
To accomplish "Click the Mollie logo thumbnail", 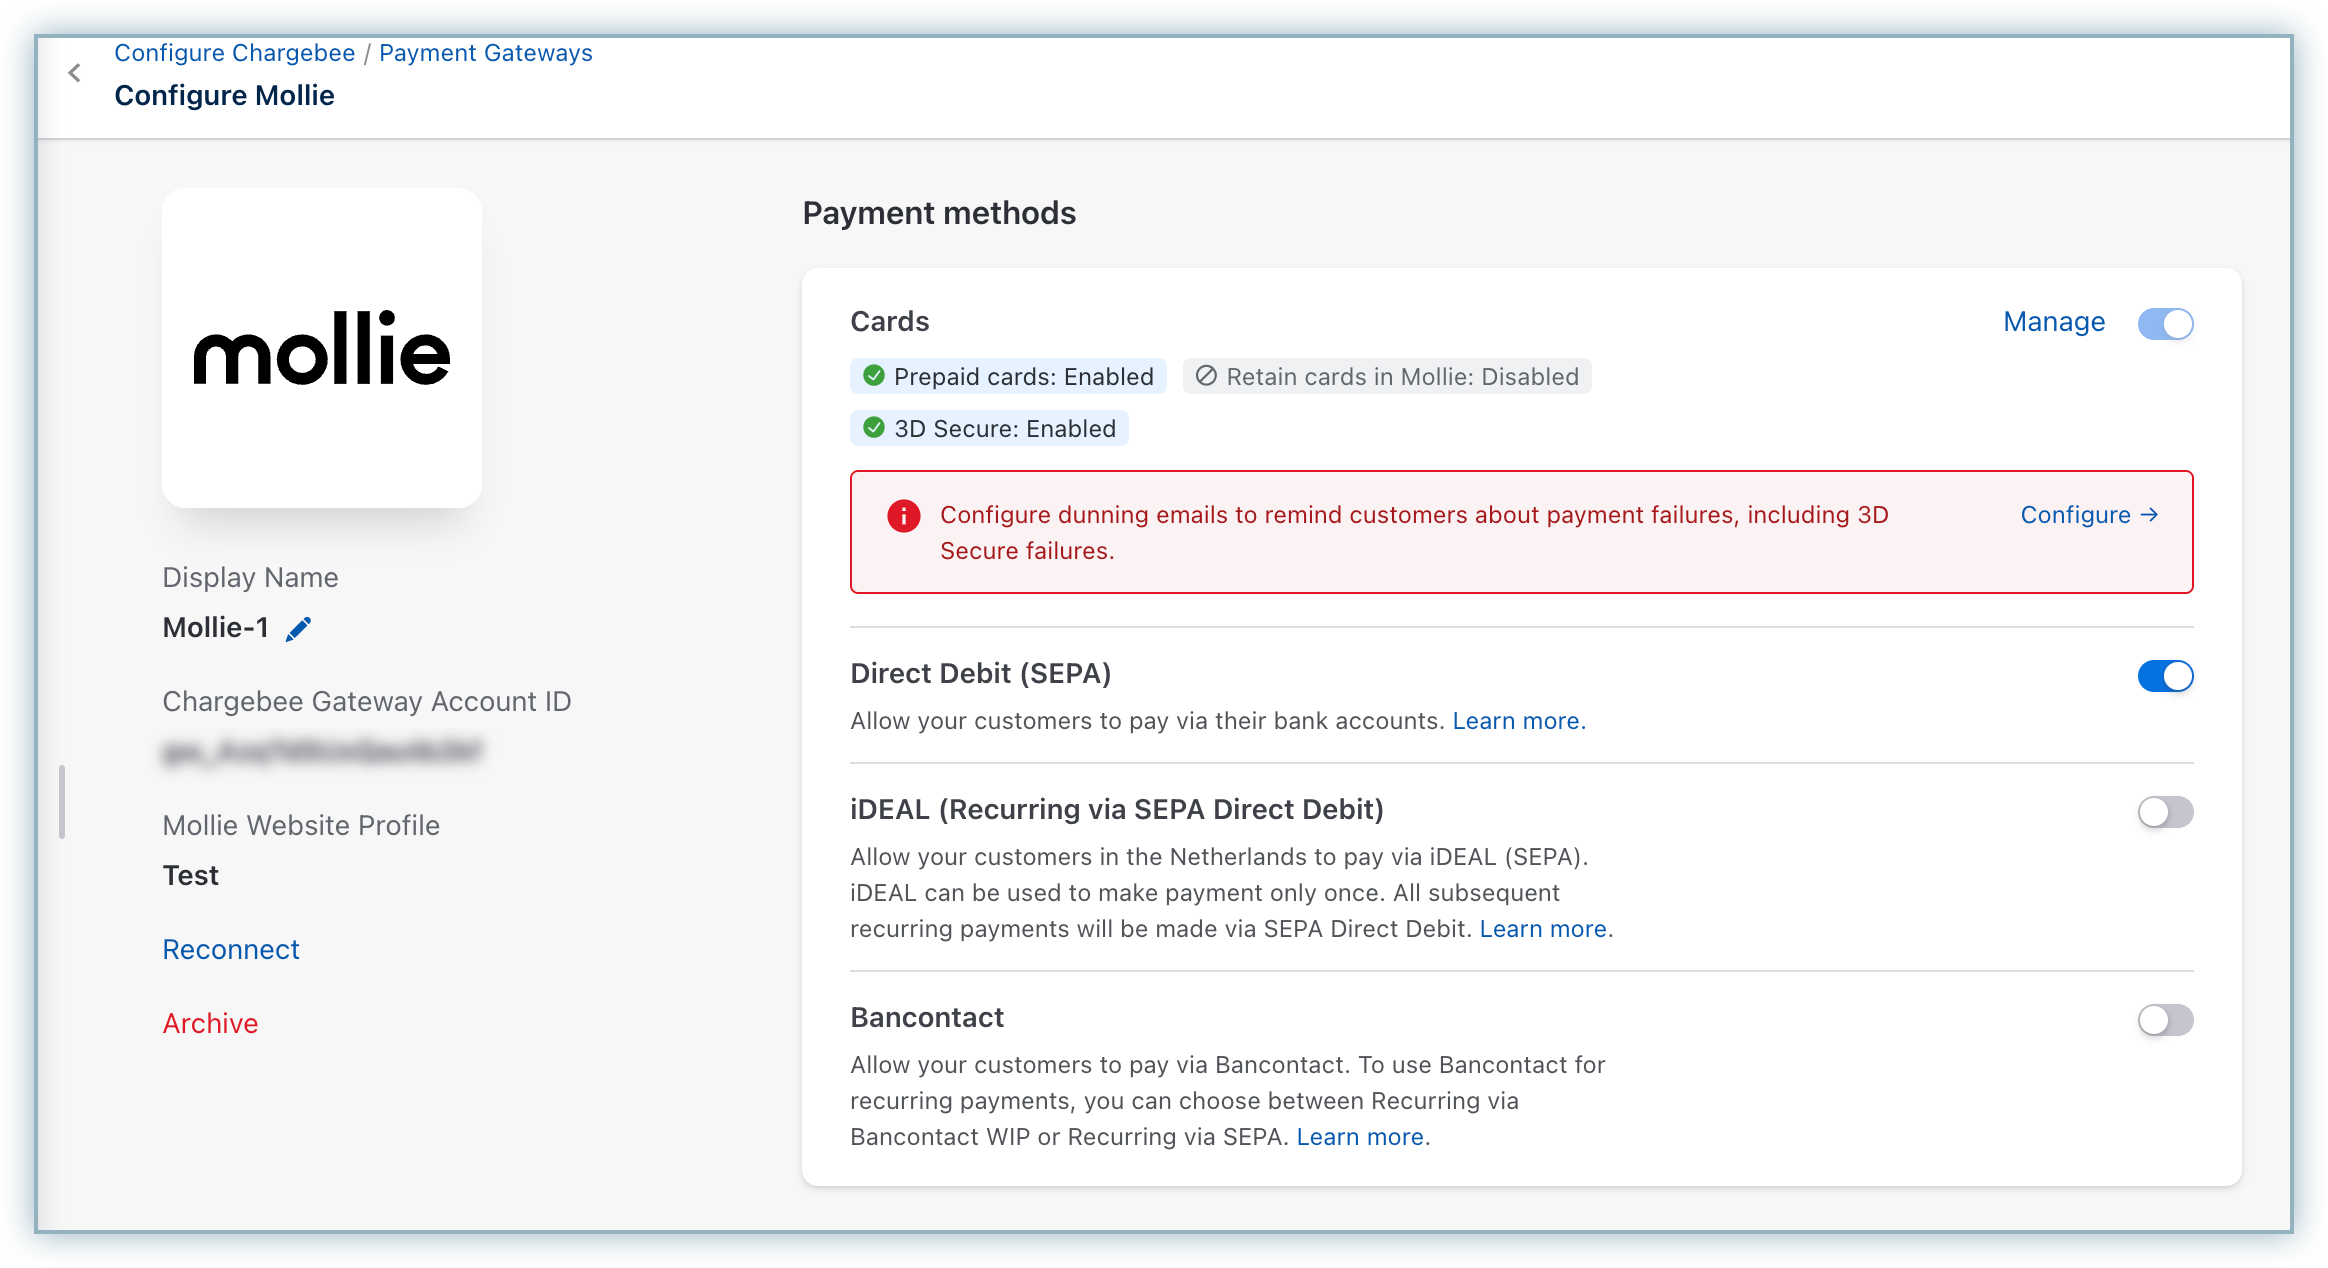I will (322, 348).
